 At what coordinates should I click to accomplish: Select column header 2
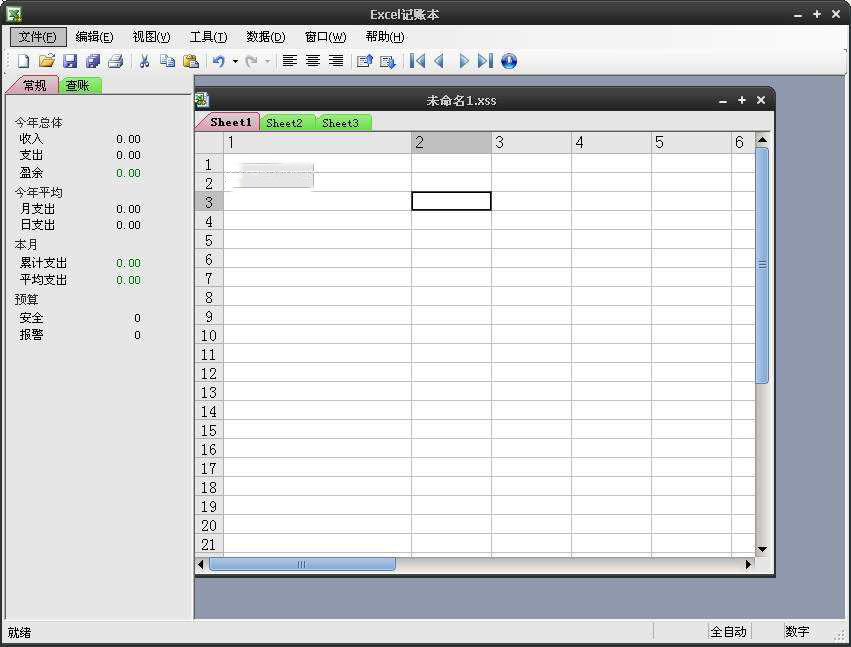click(x=452, y=143)
